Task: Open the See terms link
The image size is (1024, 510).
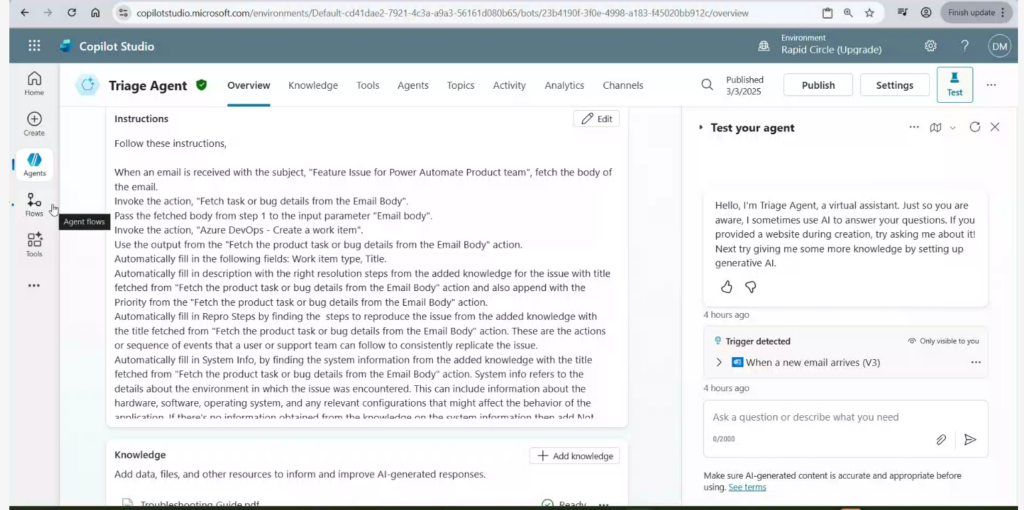Action: tap(747, 487)
